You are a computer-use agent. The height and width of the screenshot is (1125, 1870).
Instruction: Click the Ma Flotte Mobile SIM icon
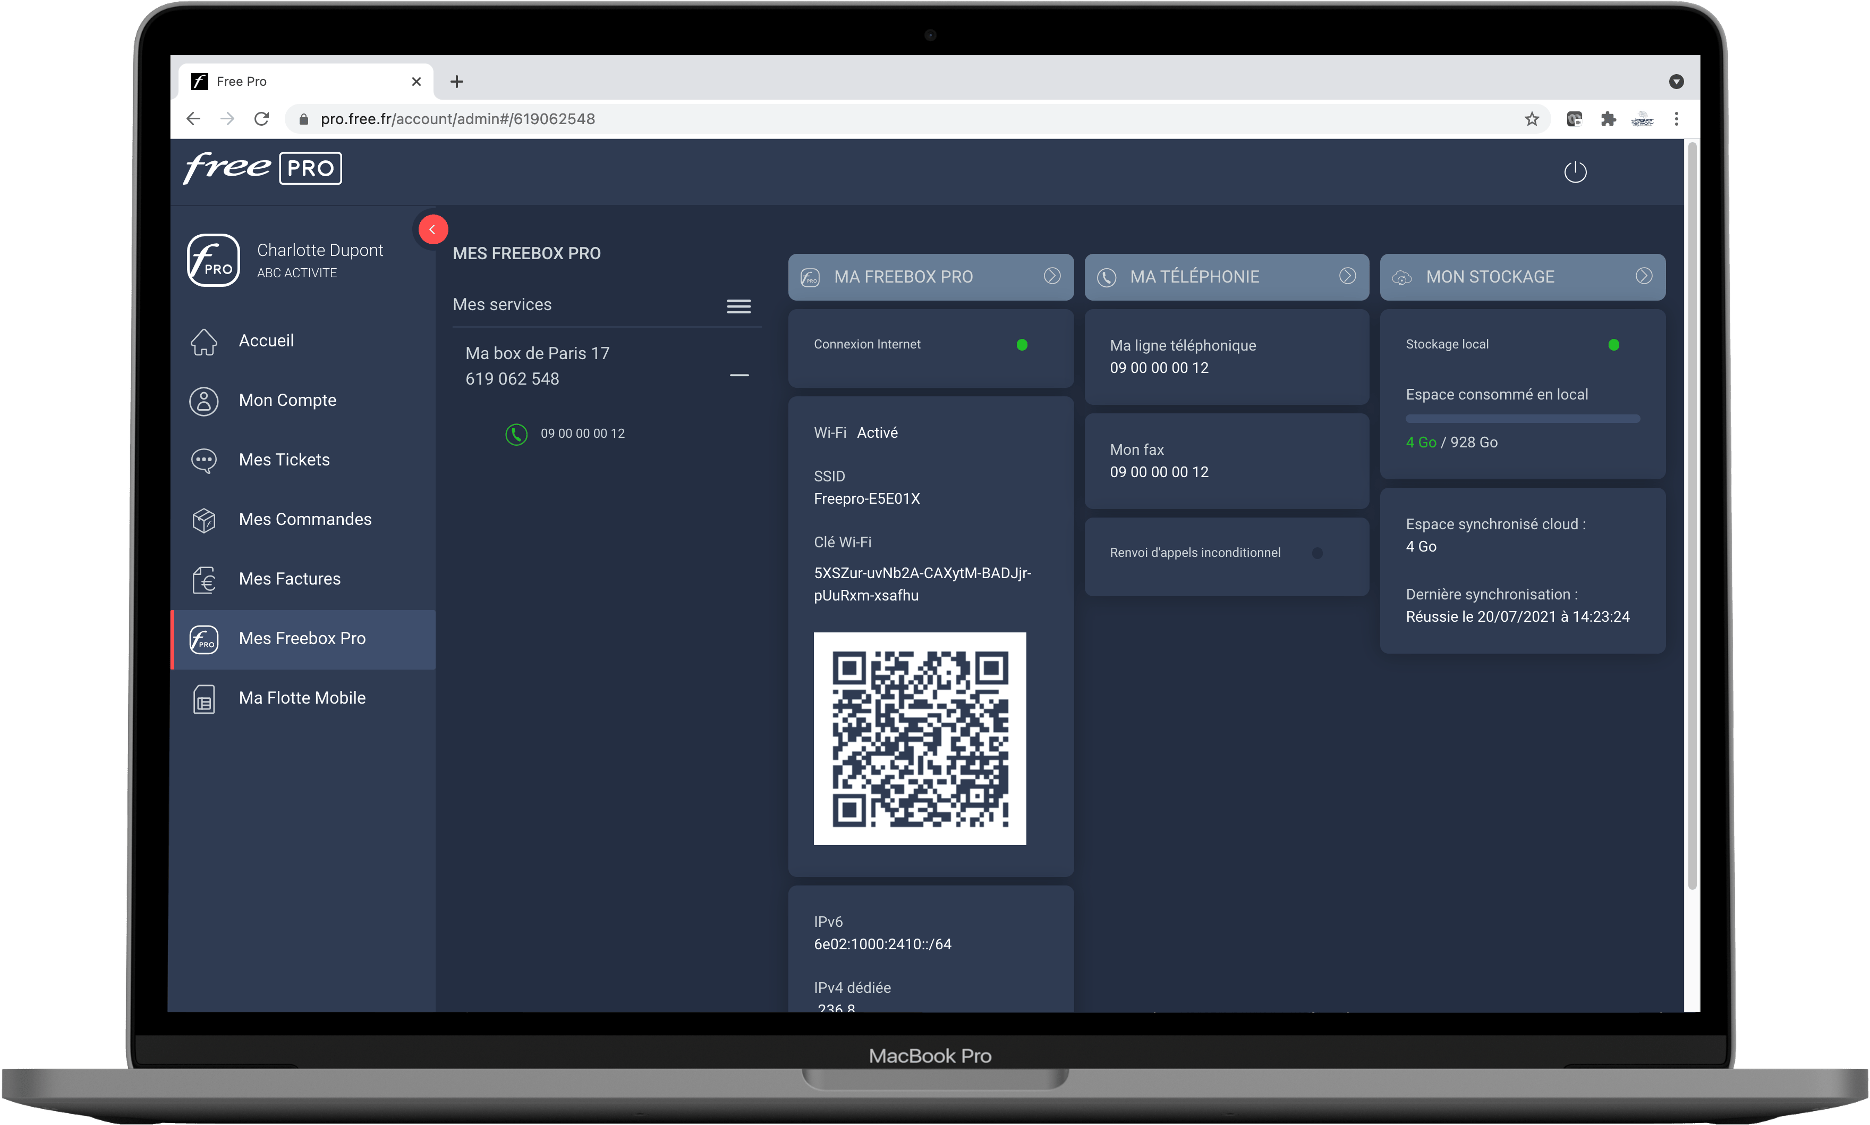[204, 699]
